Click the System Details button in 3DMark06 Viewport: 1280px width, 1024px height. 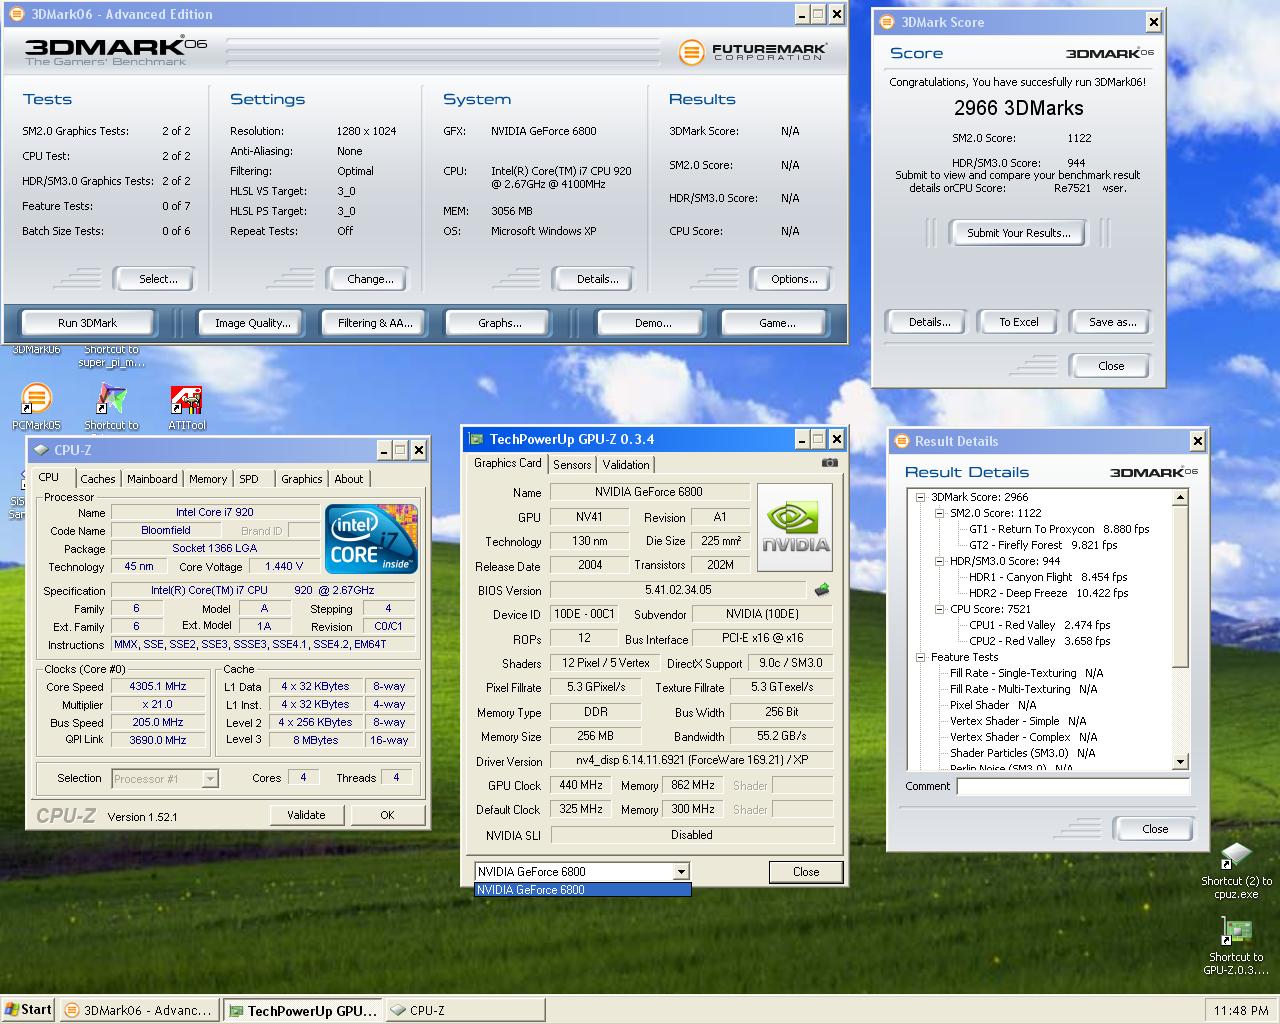pos(597,279)
